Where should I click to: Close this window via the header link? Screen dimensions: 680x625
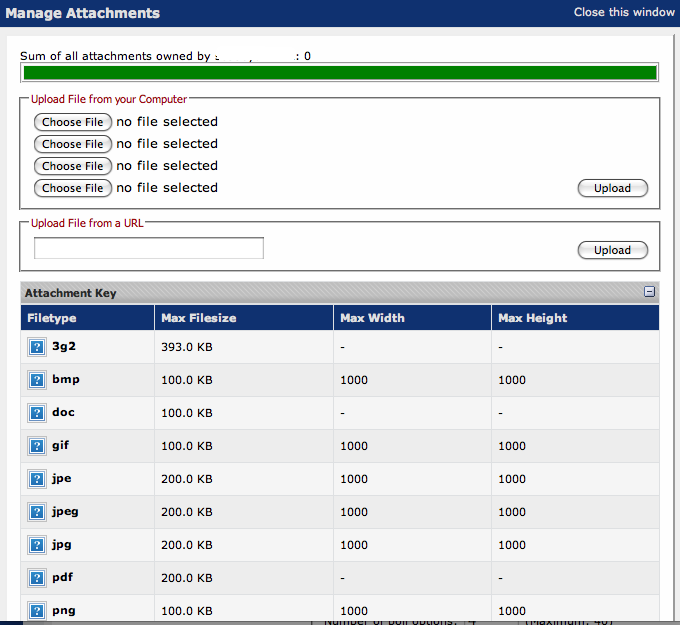coord(624,12)
